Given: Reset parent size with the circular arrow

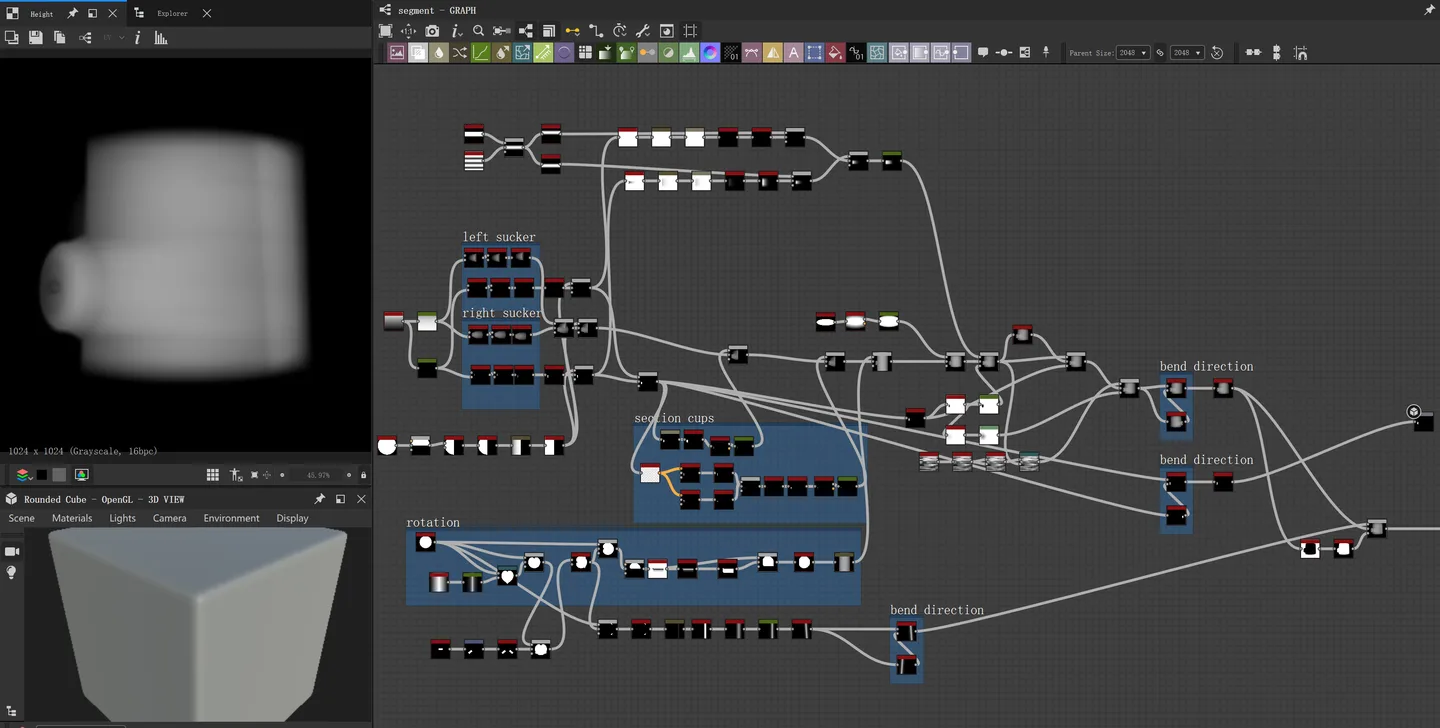Looking at the screenshot, I should pos(1217,53).
